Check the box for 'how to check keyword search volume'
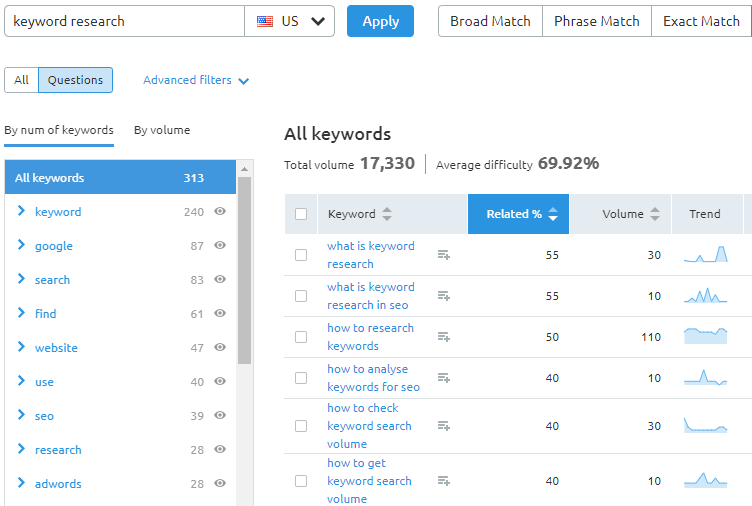Viewport: 752px width, 506px height. coord(301,426)
